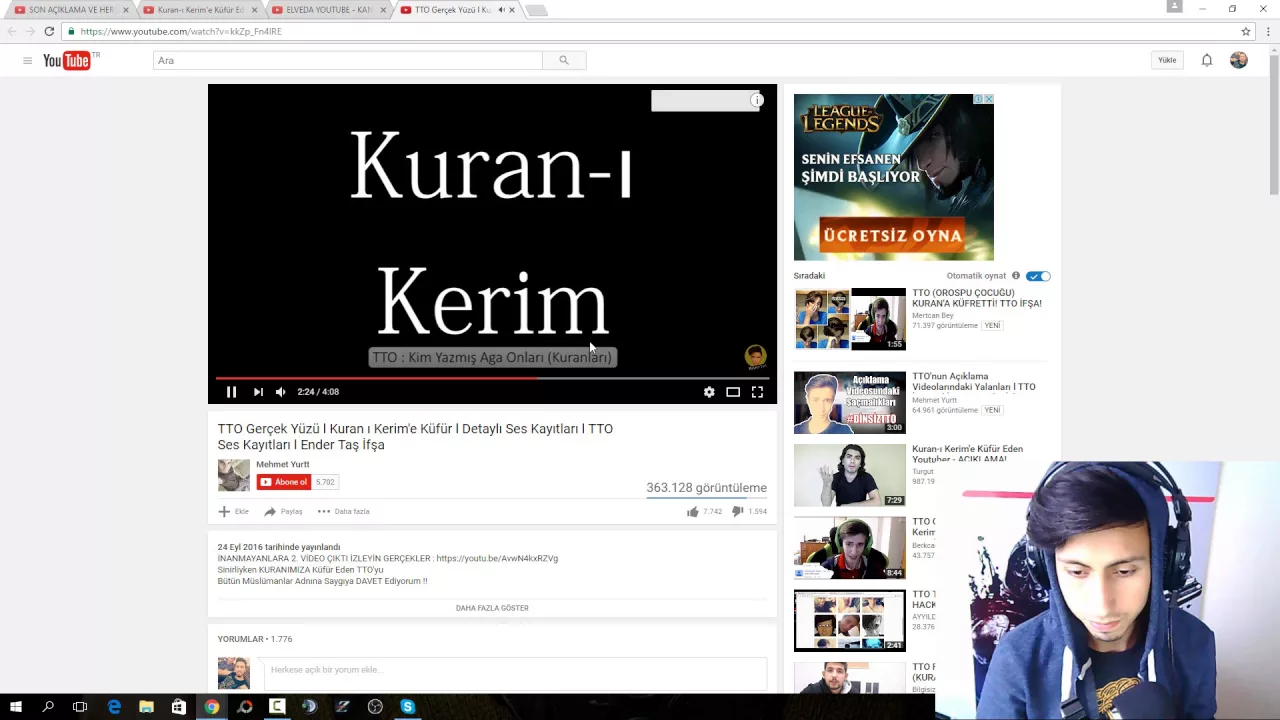Expand description with DAHA FAZLA GÖSTER
This screenshot has height=720, width=1280.
(492, 608)
